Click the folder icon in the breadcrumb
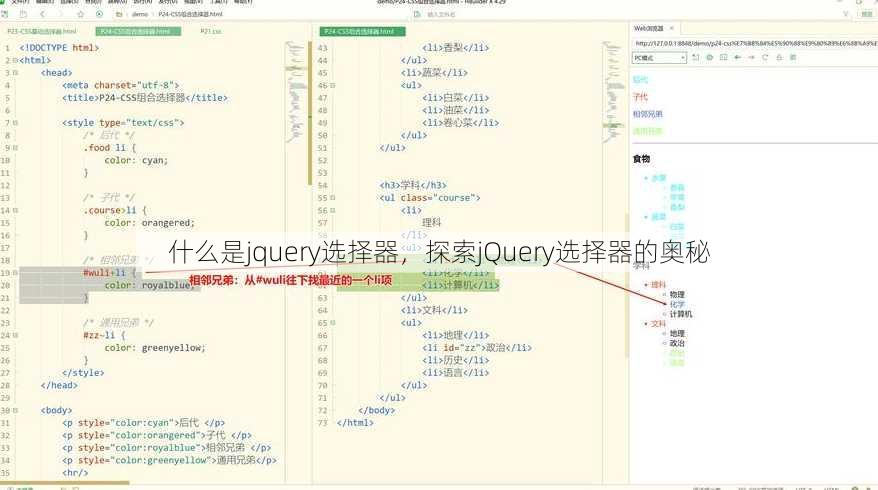Screen dimensions: 878x490 point(119,14)
